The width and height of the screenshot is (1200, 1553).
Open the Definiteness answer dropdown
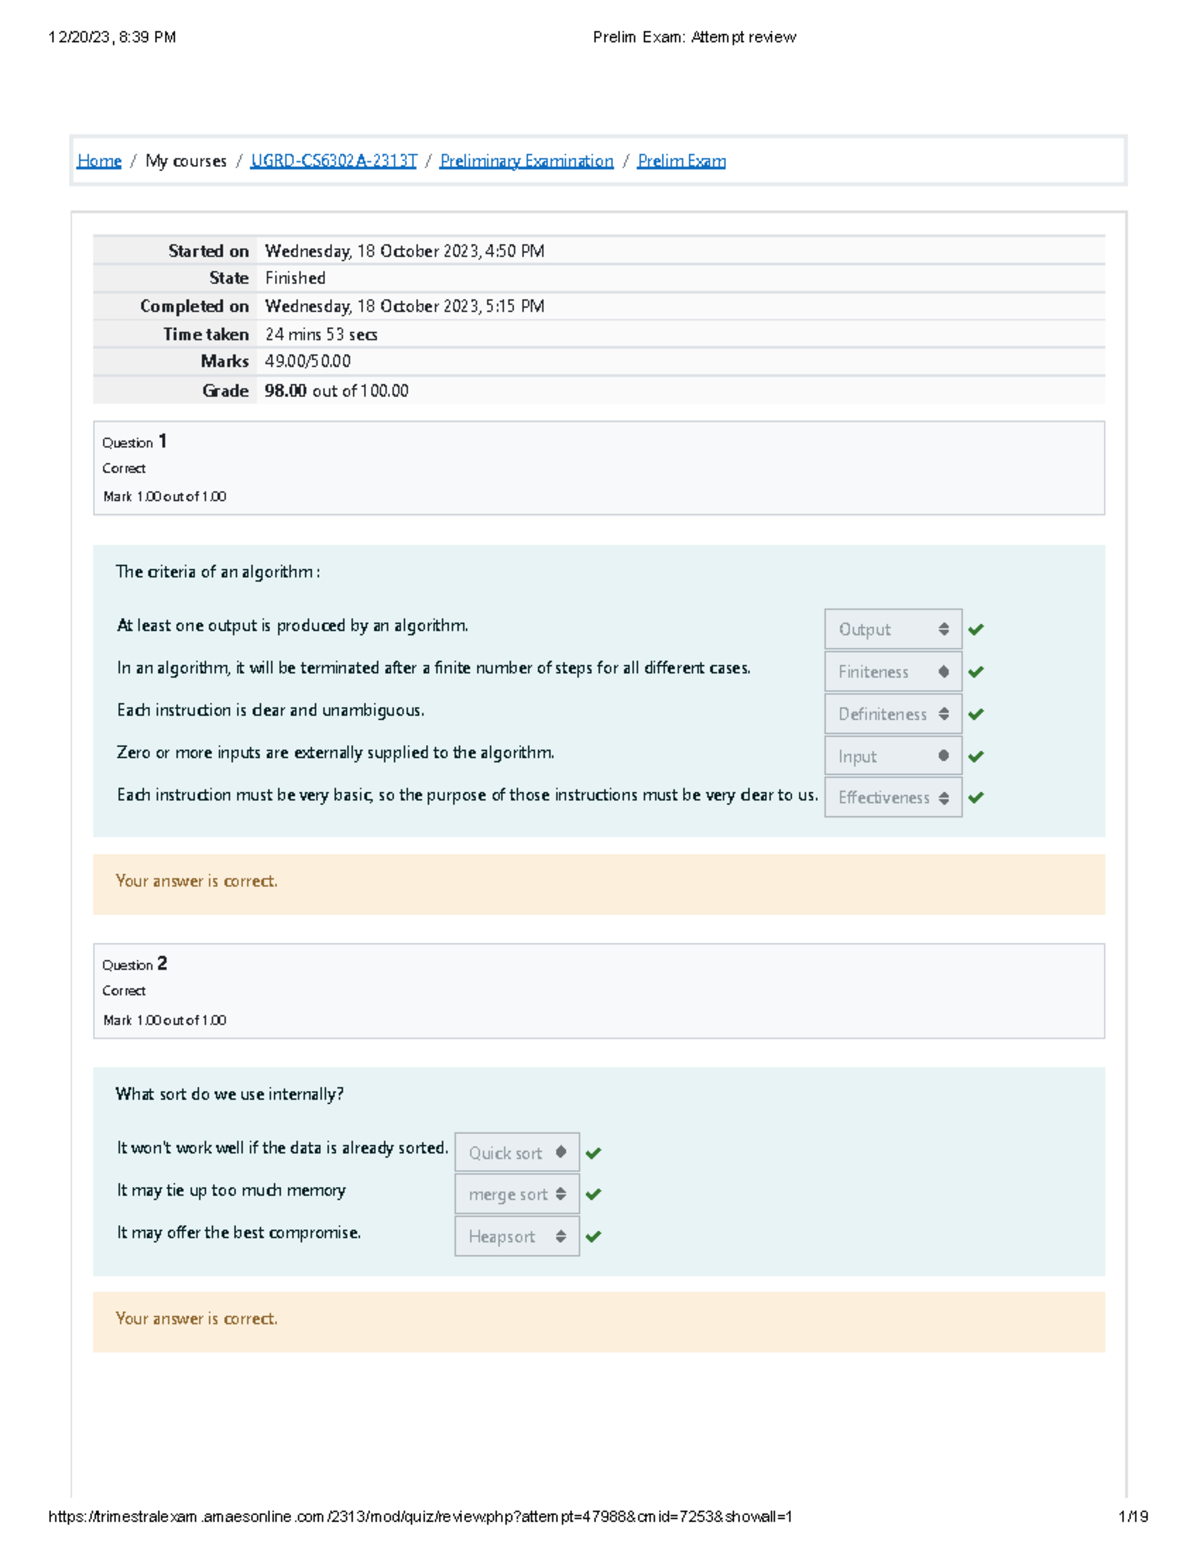click(892, 714)
